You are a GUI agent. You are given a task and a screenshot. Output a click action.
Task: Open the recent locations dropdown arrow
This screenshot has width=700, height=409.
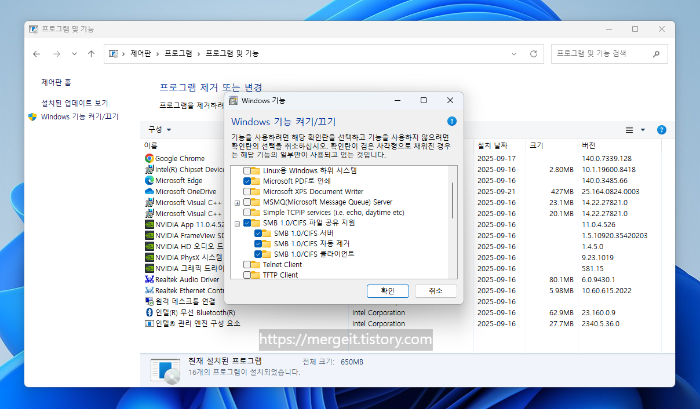[74, 54]
